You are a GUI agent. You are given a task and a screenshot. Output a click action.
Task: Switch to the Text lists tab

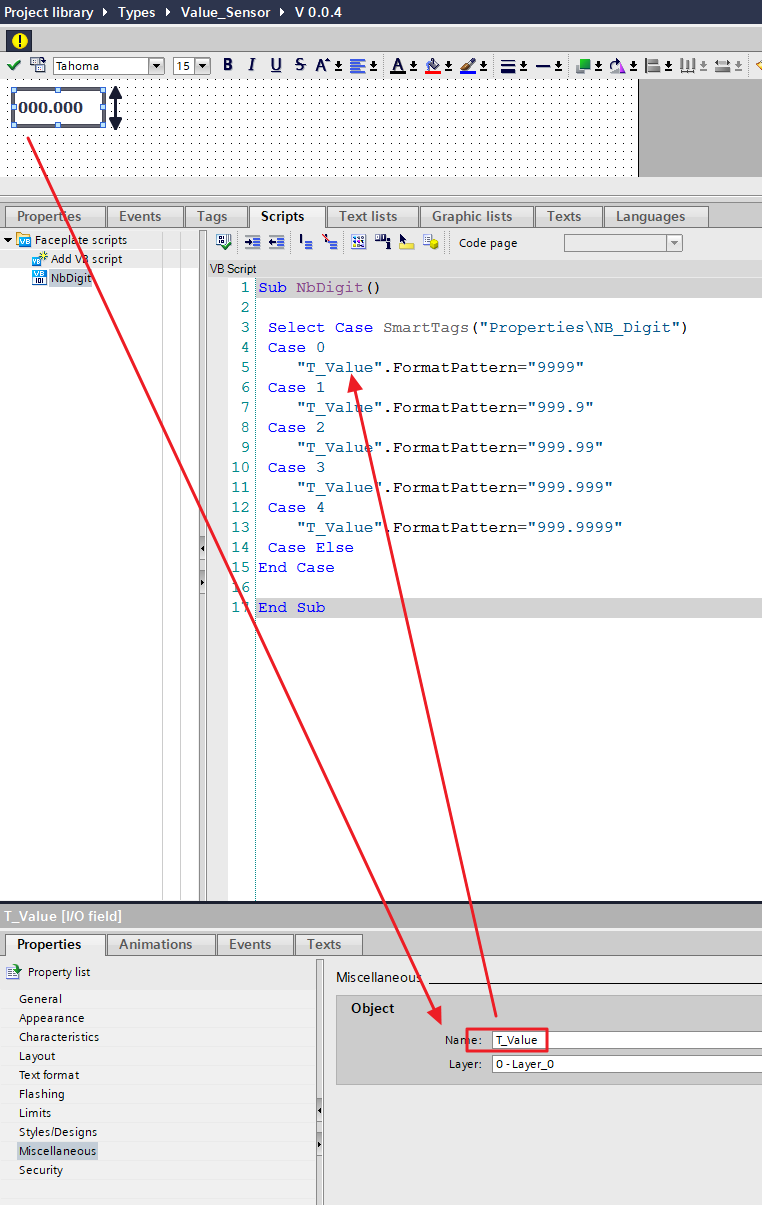368,216
